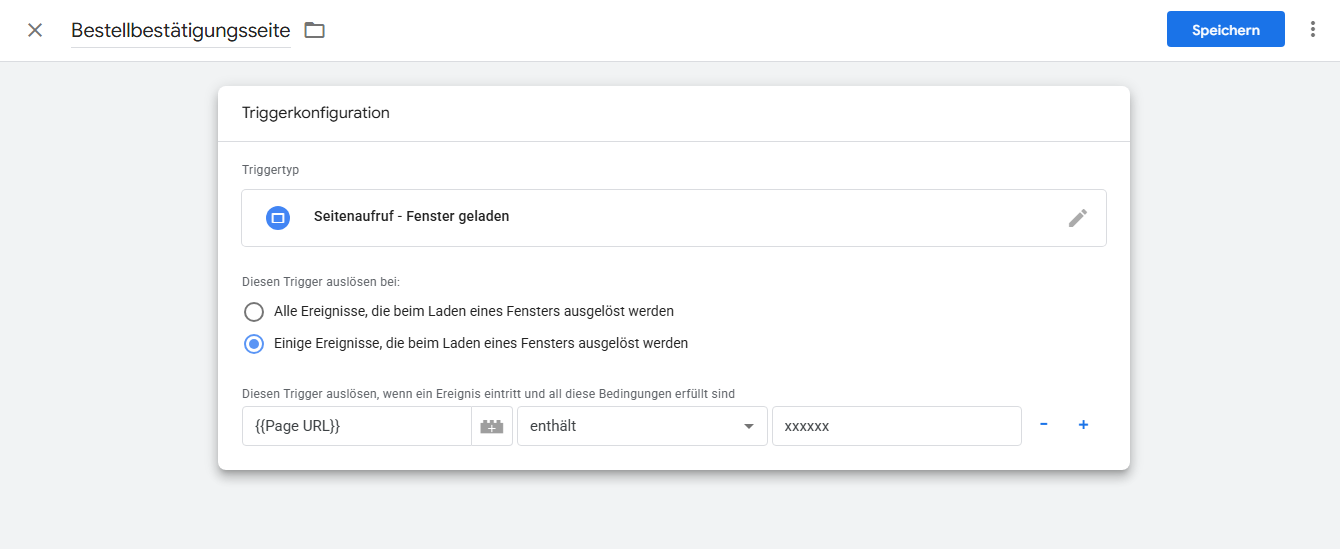Click the 'Alle Ereignisse, die beim Laden' label text
This screenshot has width=1340, height=549.
[473, 311]
